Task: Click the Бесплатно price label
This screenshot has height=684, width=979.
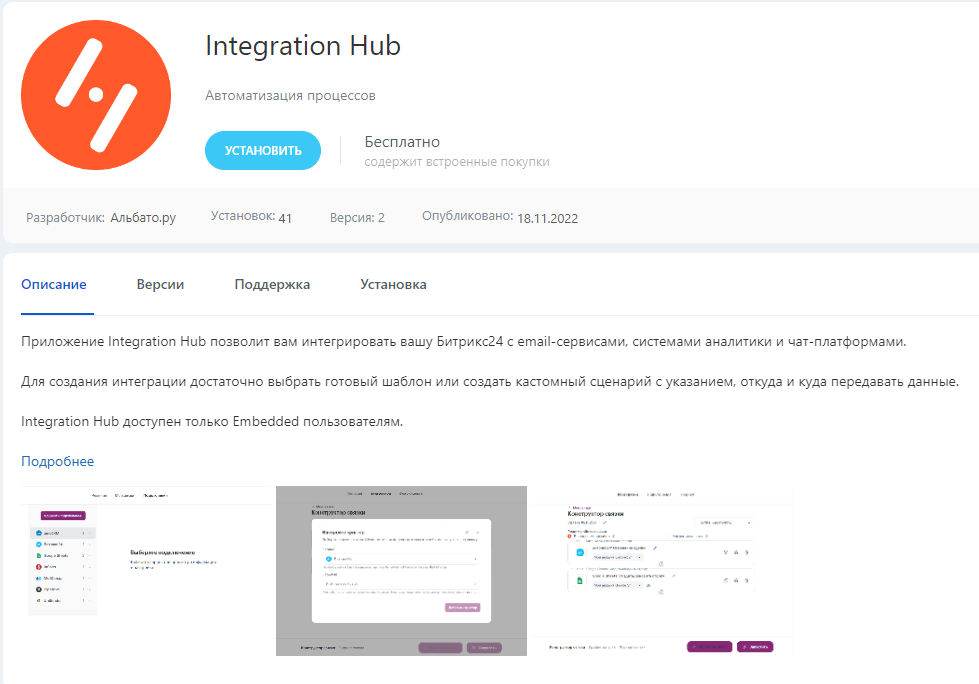Action: coord(402,142)
